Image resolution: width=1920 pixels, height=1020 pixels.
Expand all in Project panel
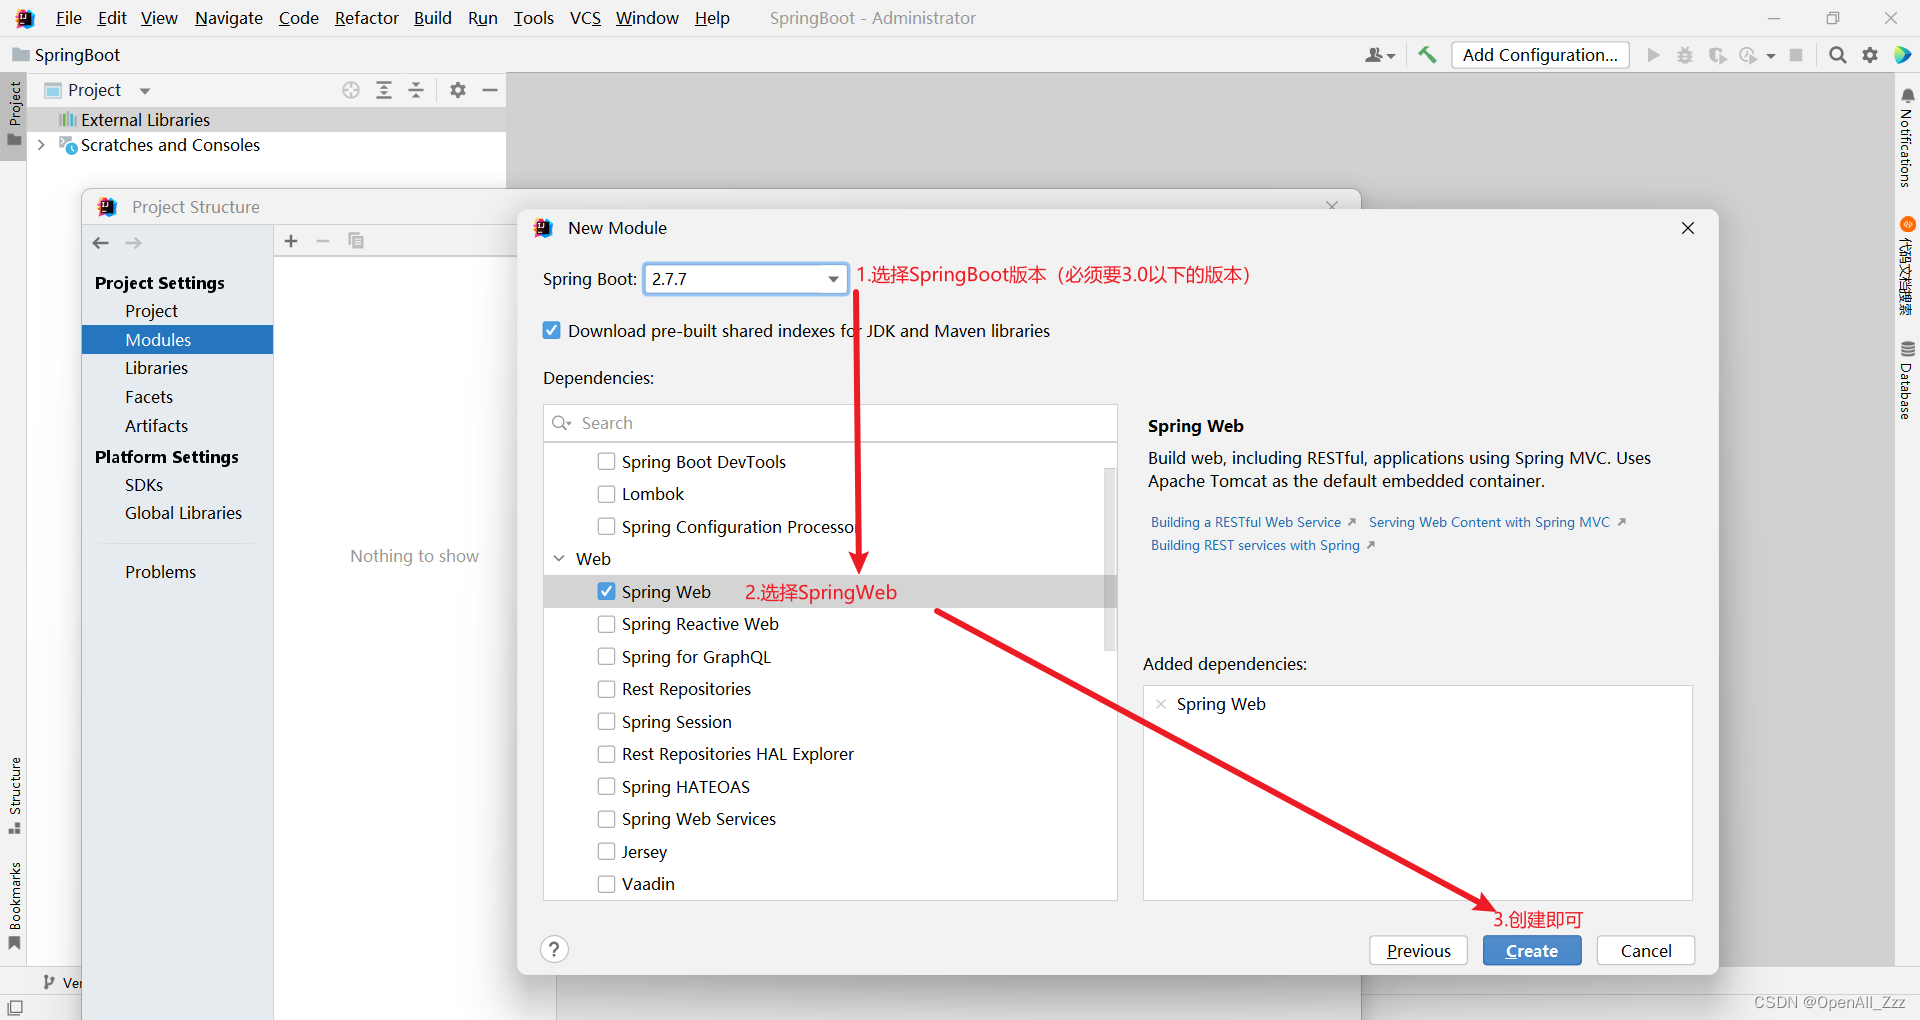pos(384,90)
